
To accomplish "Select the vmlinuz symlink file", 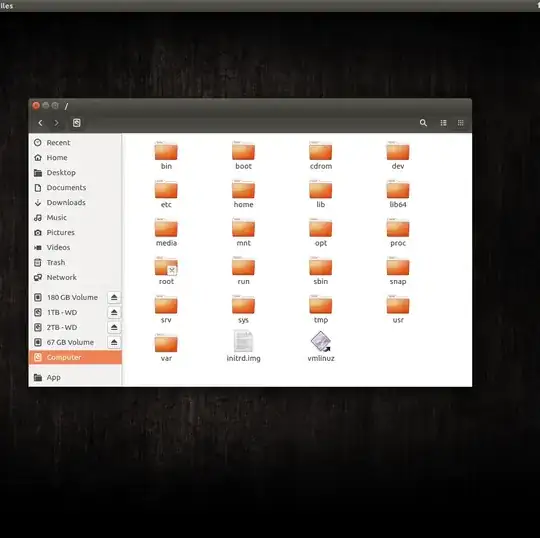I will coord(321,346).
